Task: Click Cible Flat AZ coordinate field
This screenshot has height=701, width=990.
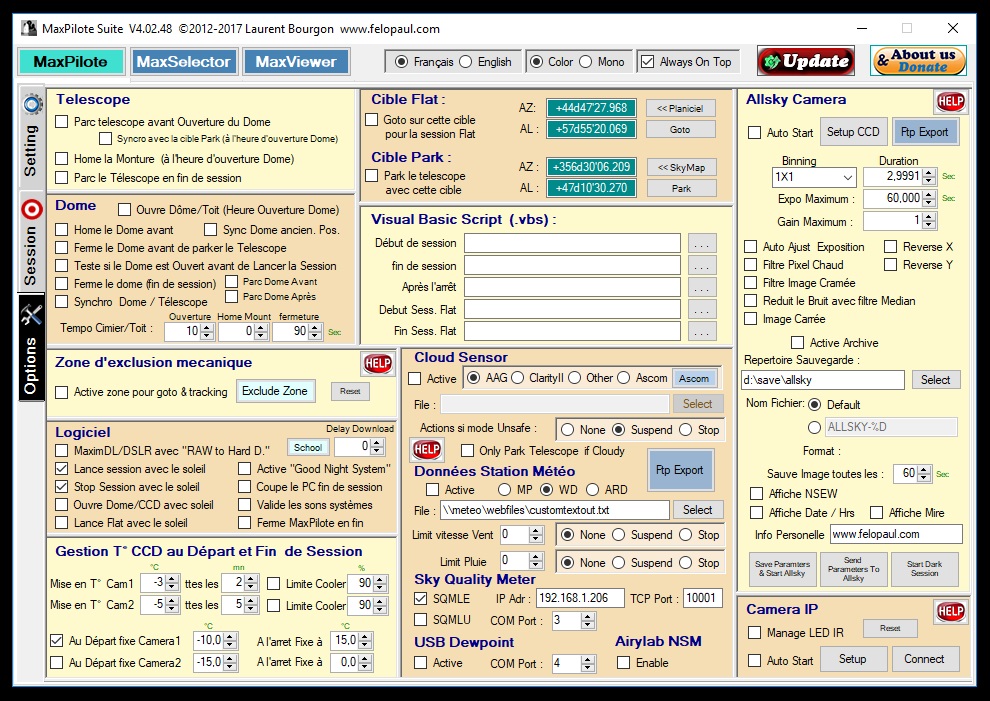Action: click(x=592, y=108)
